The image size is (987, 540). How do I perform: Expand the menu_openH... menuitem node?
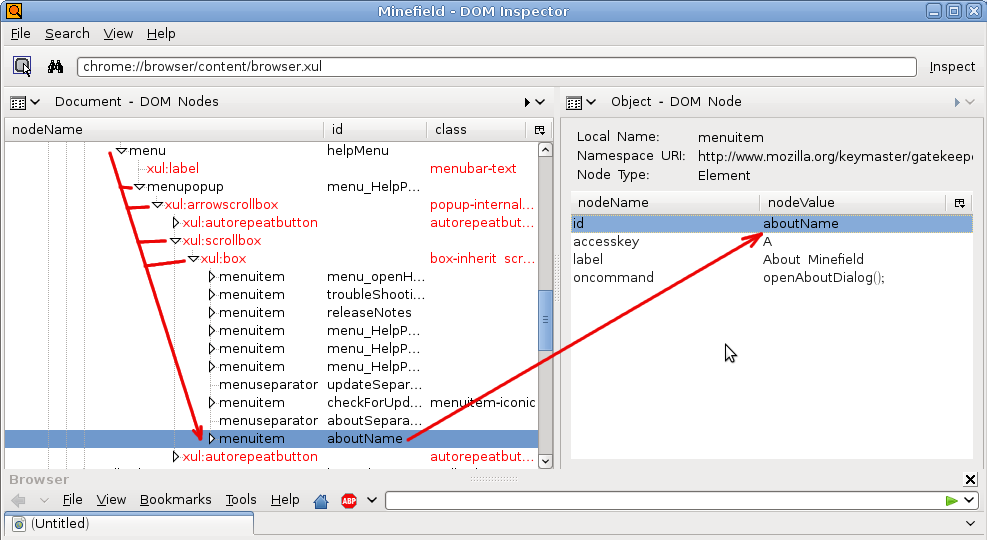click(212, 277)
